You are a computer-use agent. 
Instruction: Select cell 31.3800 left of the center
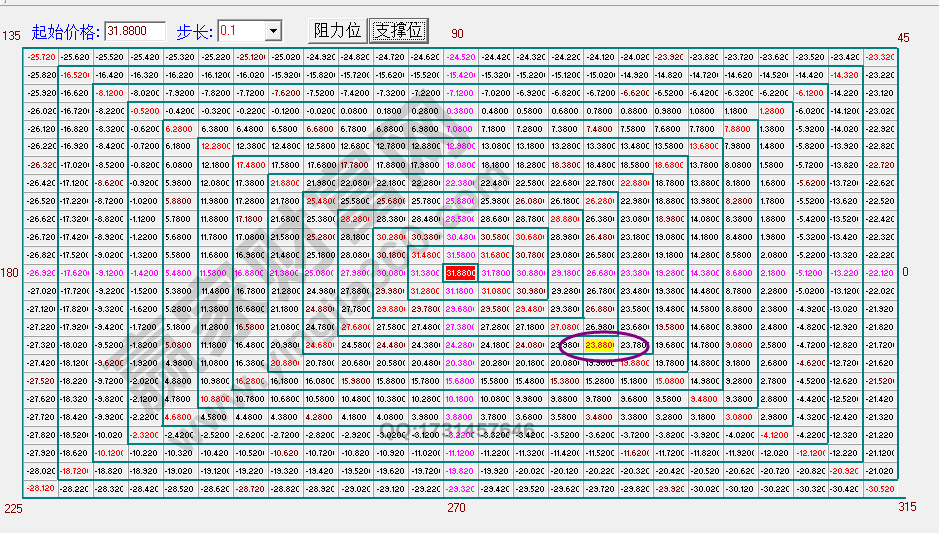coord(426,272)
